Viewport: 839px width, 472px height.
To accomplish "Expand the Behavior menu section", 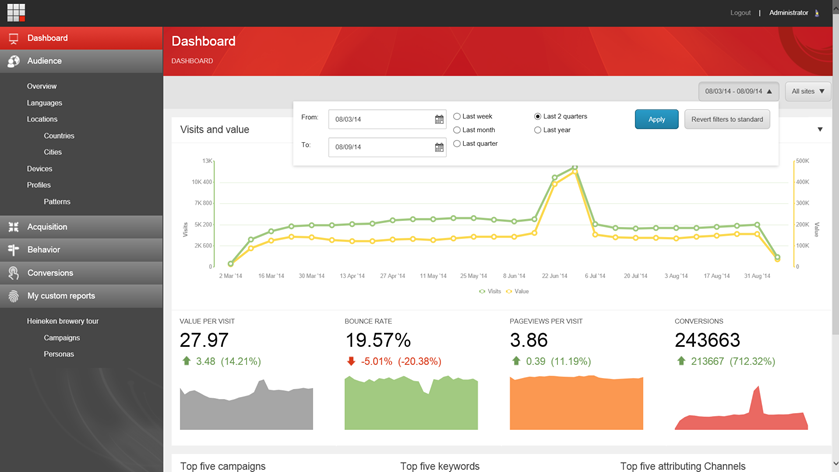I will click(x=81, y=250).
